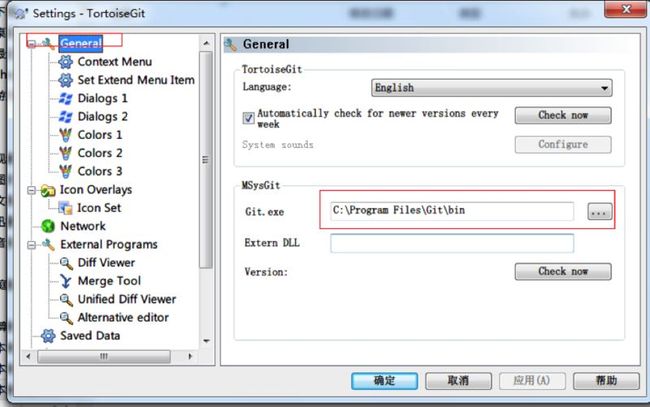The width and height of the screenshot is (650, 407).
Task: Collapse the General tree node
Action: [x=32, y=44]
